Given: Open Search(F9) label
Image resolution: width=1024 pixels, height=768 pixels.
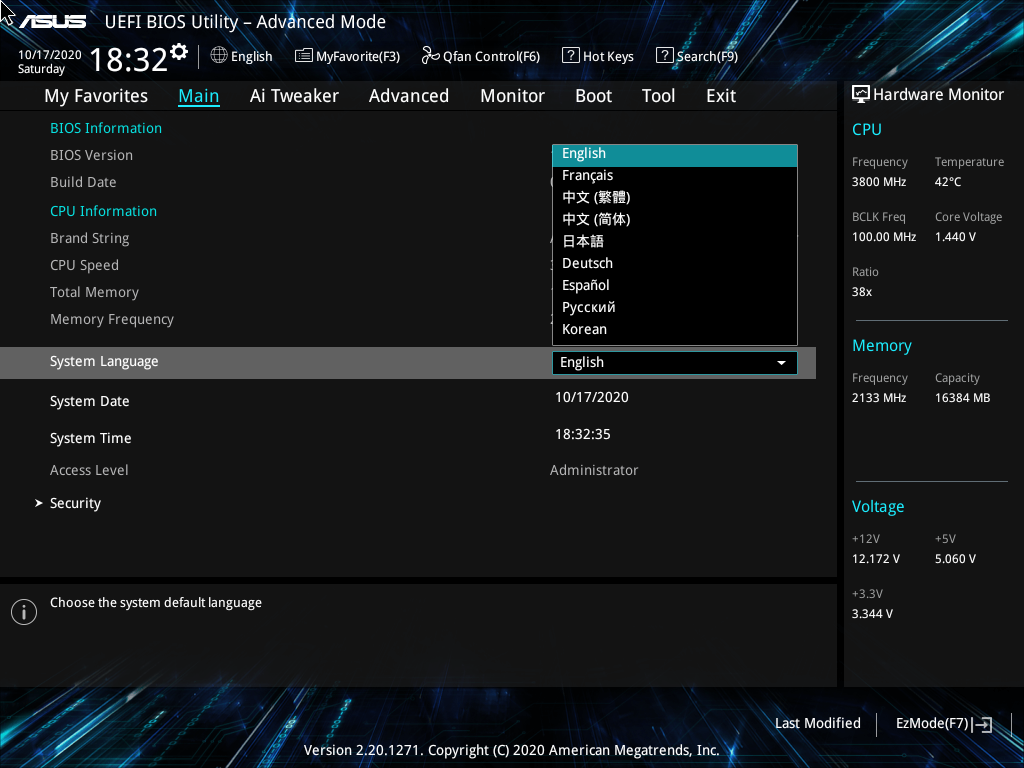Looking at the screenshot, I should point(707,57).
